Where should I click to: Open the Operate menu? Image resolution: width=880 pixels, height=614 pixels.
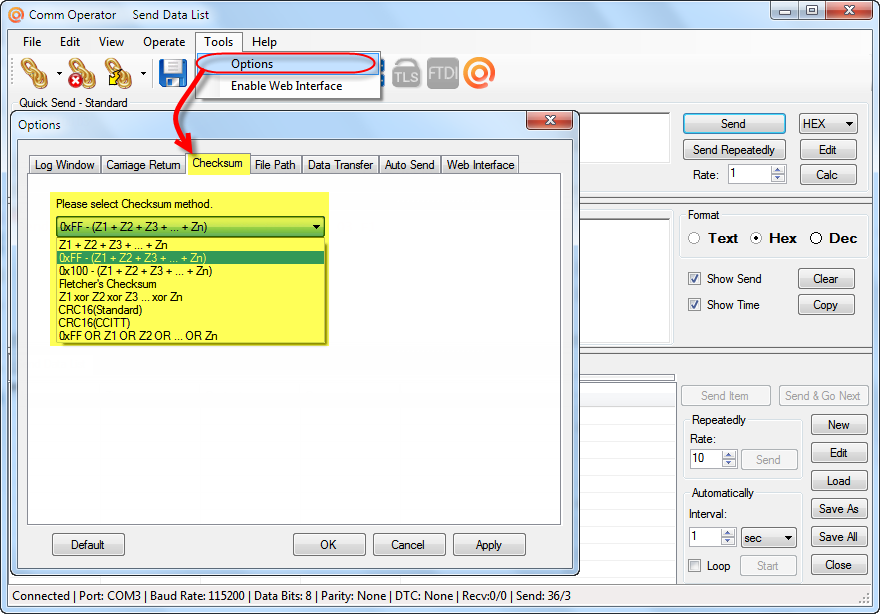tap(164, 42)
